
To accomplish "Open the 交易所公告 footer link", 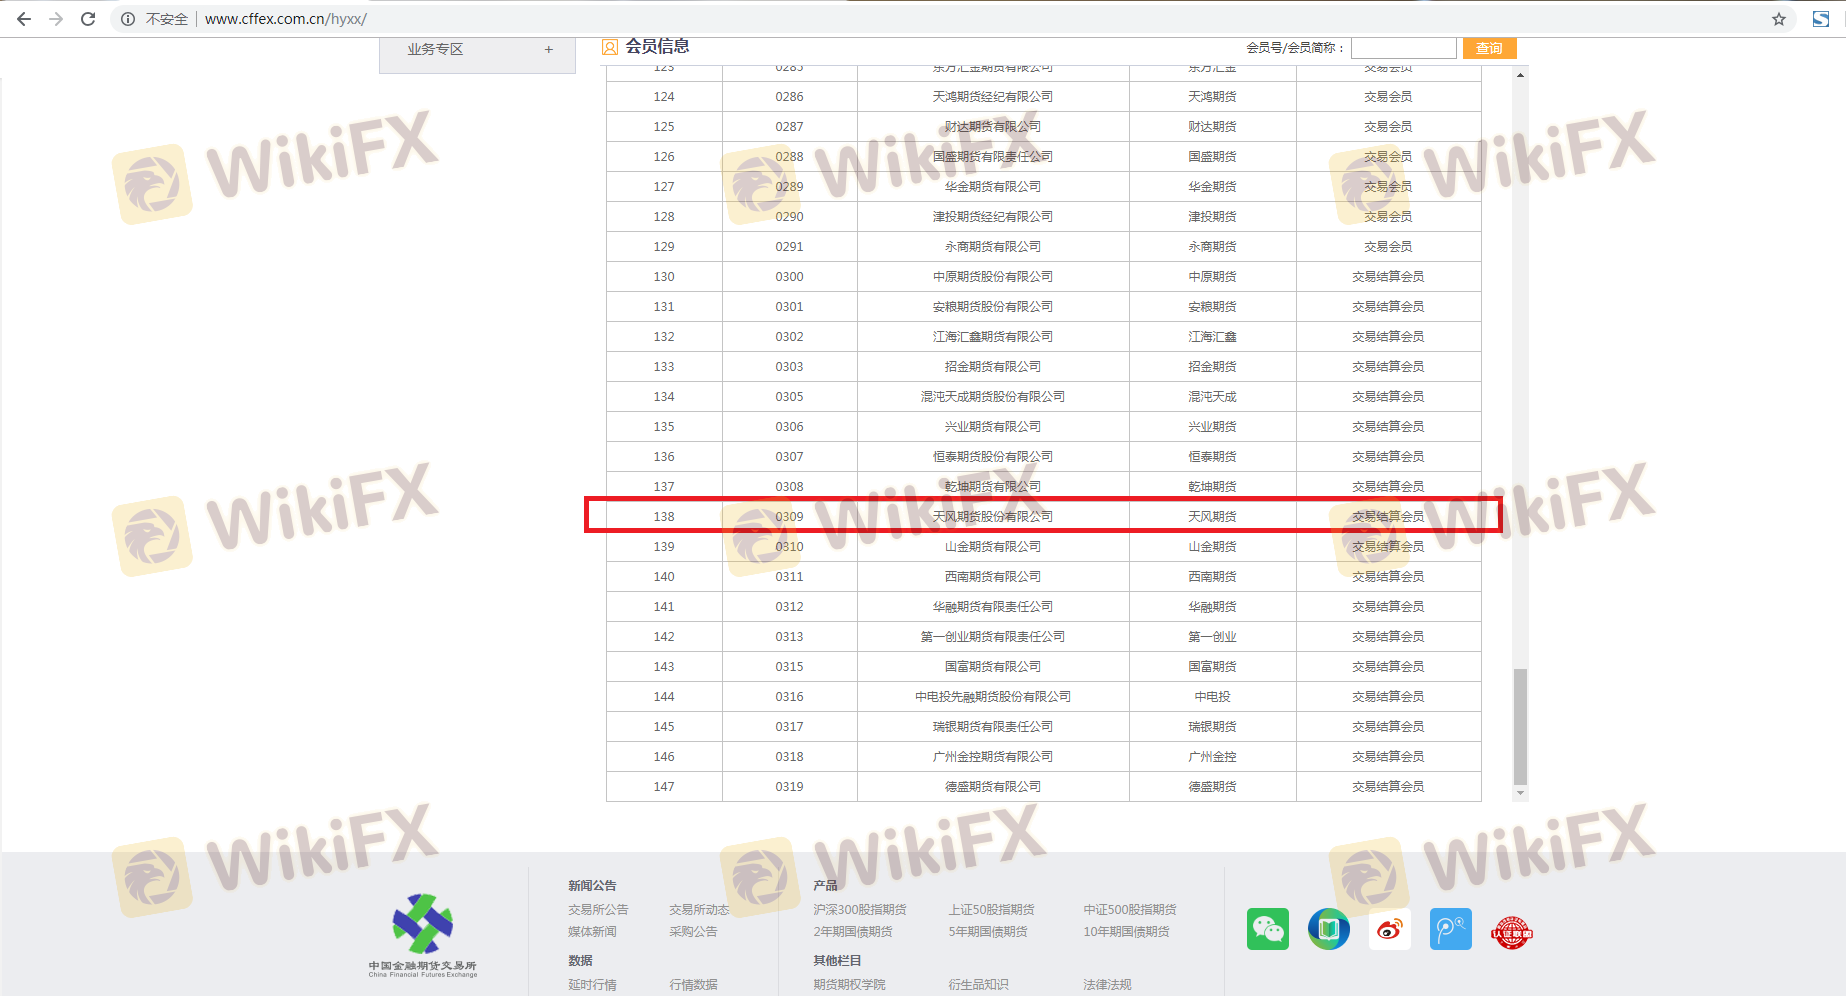I will click(598, 909).
